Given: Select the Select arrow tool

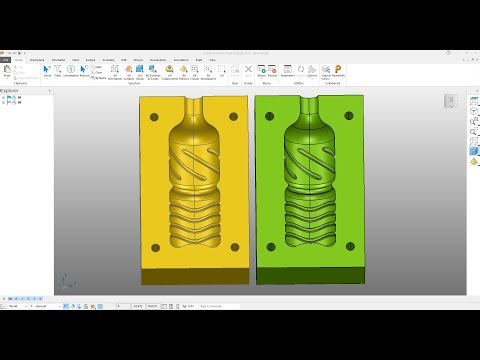Looking at the screenshot, I should (x=47, y=69).
